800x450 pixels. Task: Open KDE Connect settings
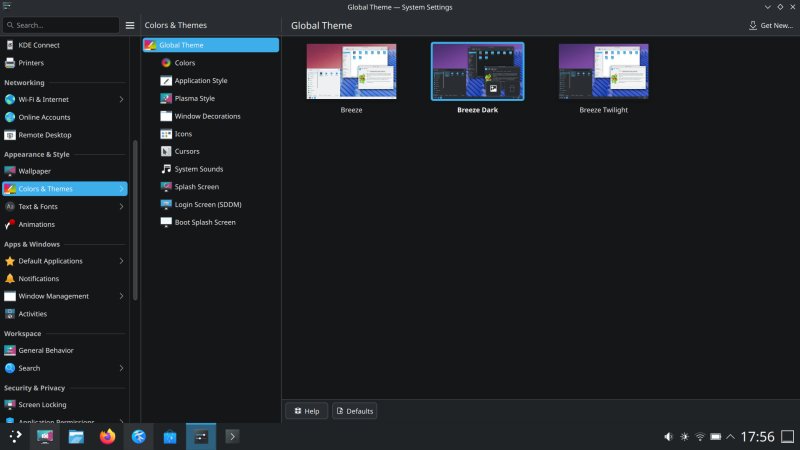(x=64, y=45)
